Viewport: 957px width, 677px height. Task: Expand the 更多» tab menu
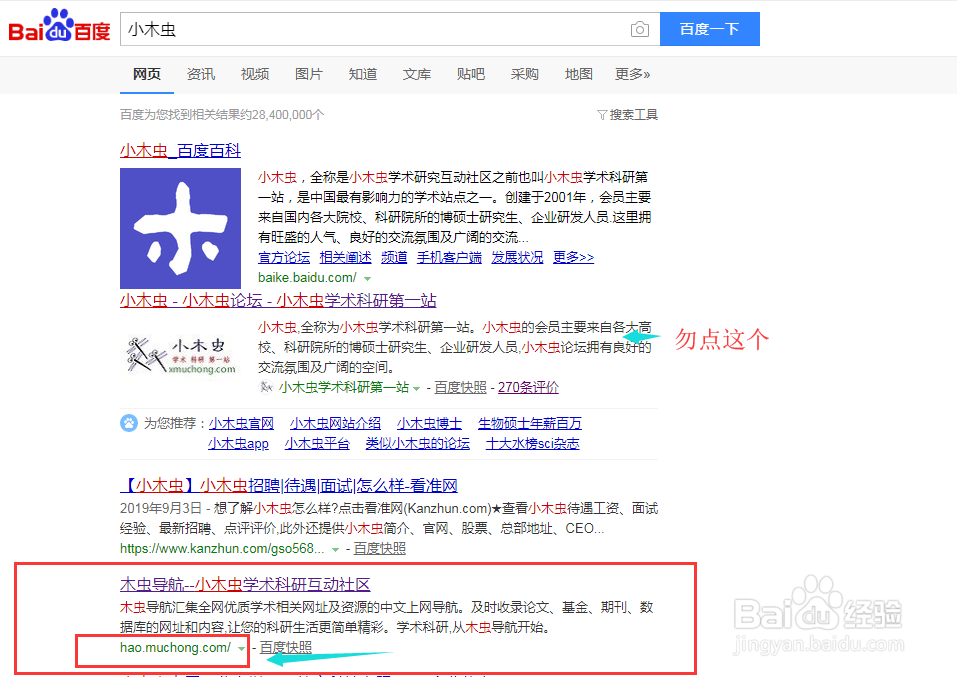(x=632, y=74)
